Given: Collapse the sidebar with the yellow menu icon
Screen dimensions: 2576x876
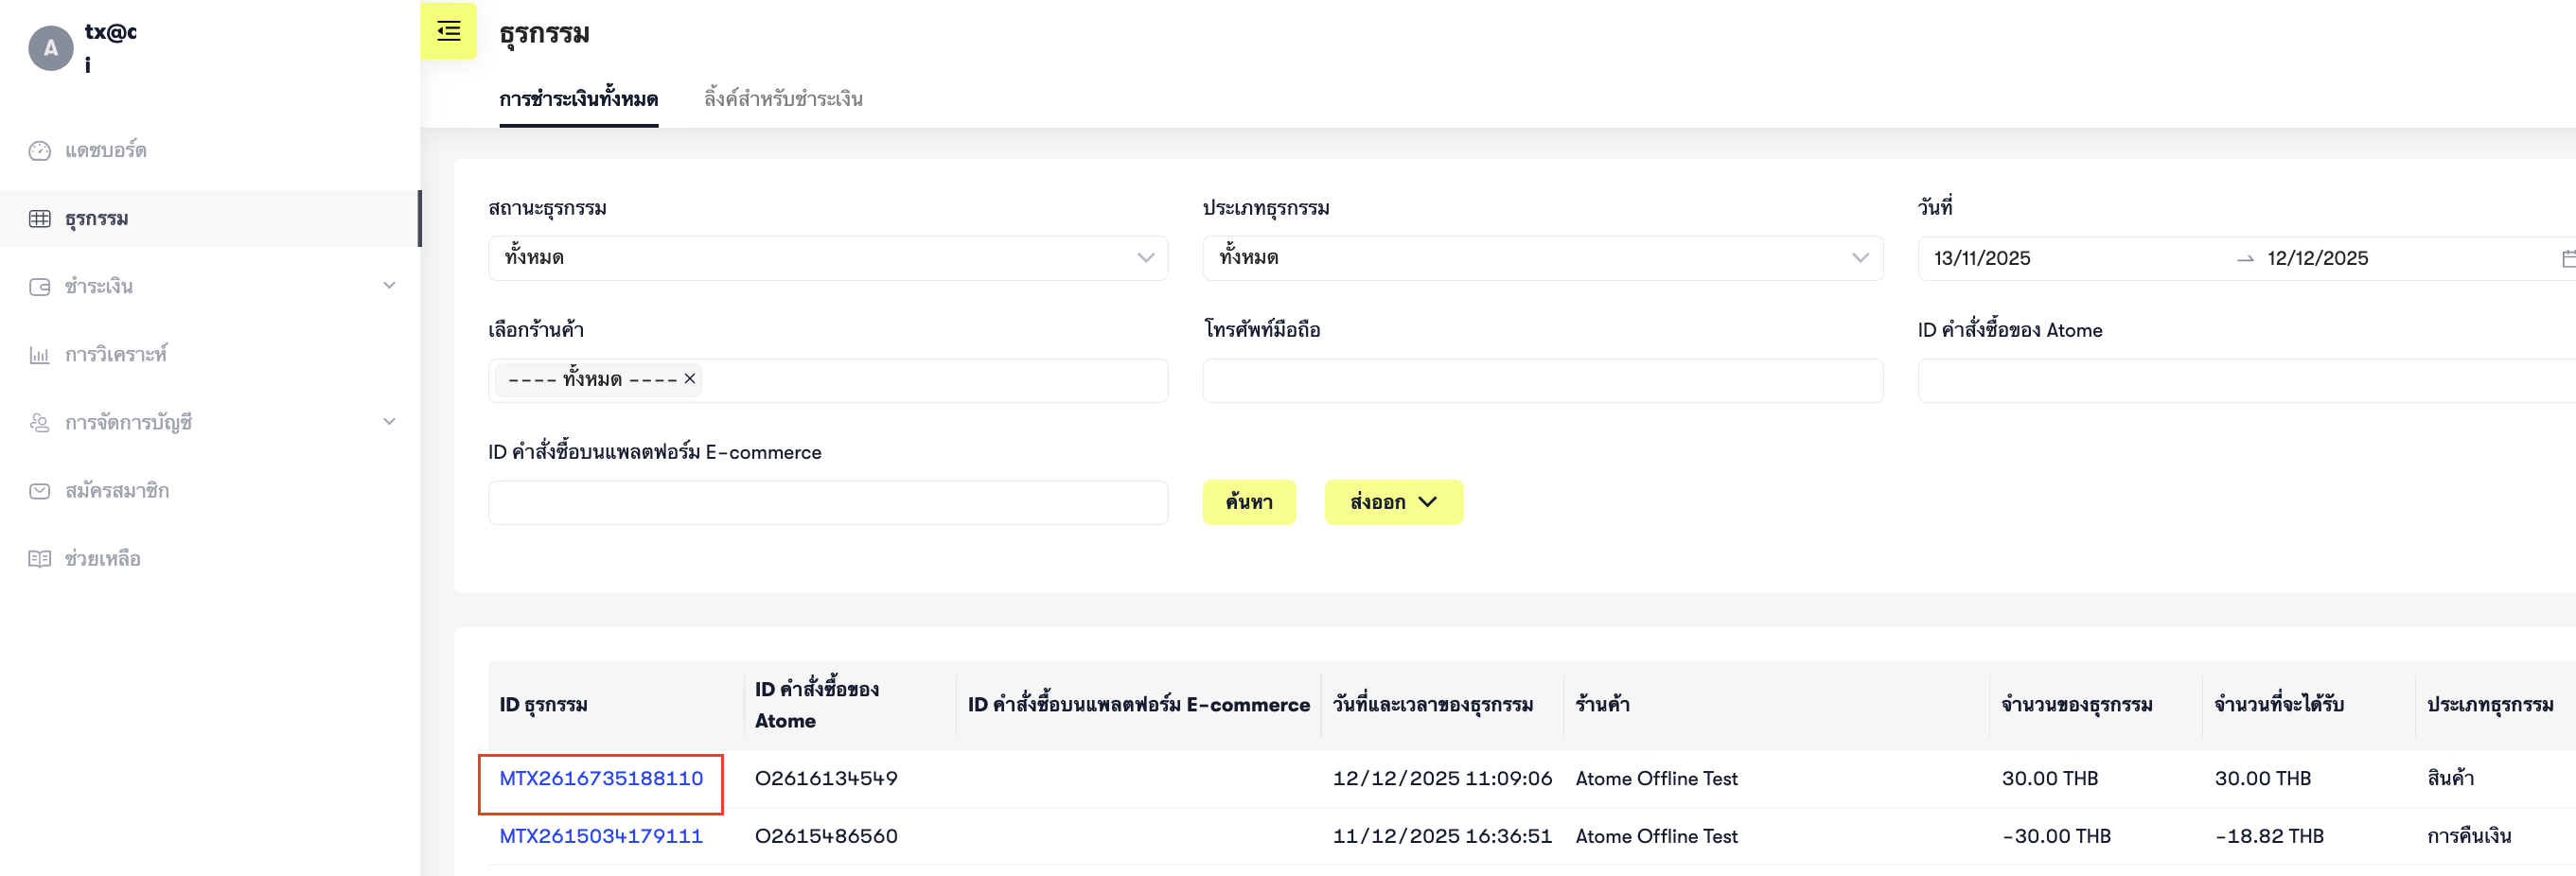Looking at the screenshot, I should tap(448, 32).
